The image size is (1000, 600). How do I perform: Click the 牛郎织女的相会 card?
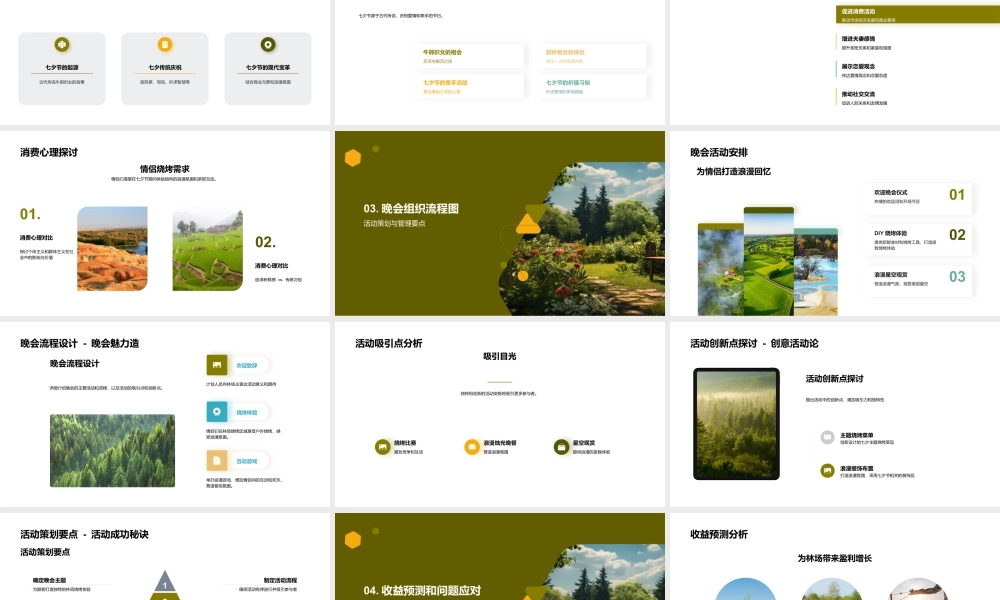471,55
